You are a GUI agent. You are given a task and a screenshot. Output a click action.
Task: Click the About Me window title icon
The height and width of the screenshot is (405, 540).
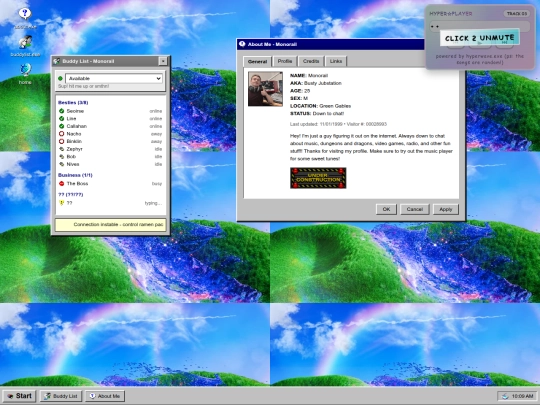coord(242,44)
